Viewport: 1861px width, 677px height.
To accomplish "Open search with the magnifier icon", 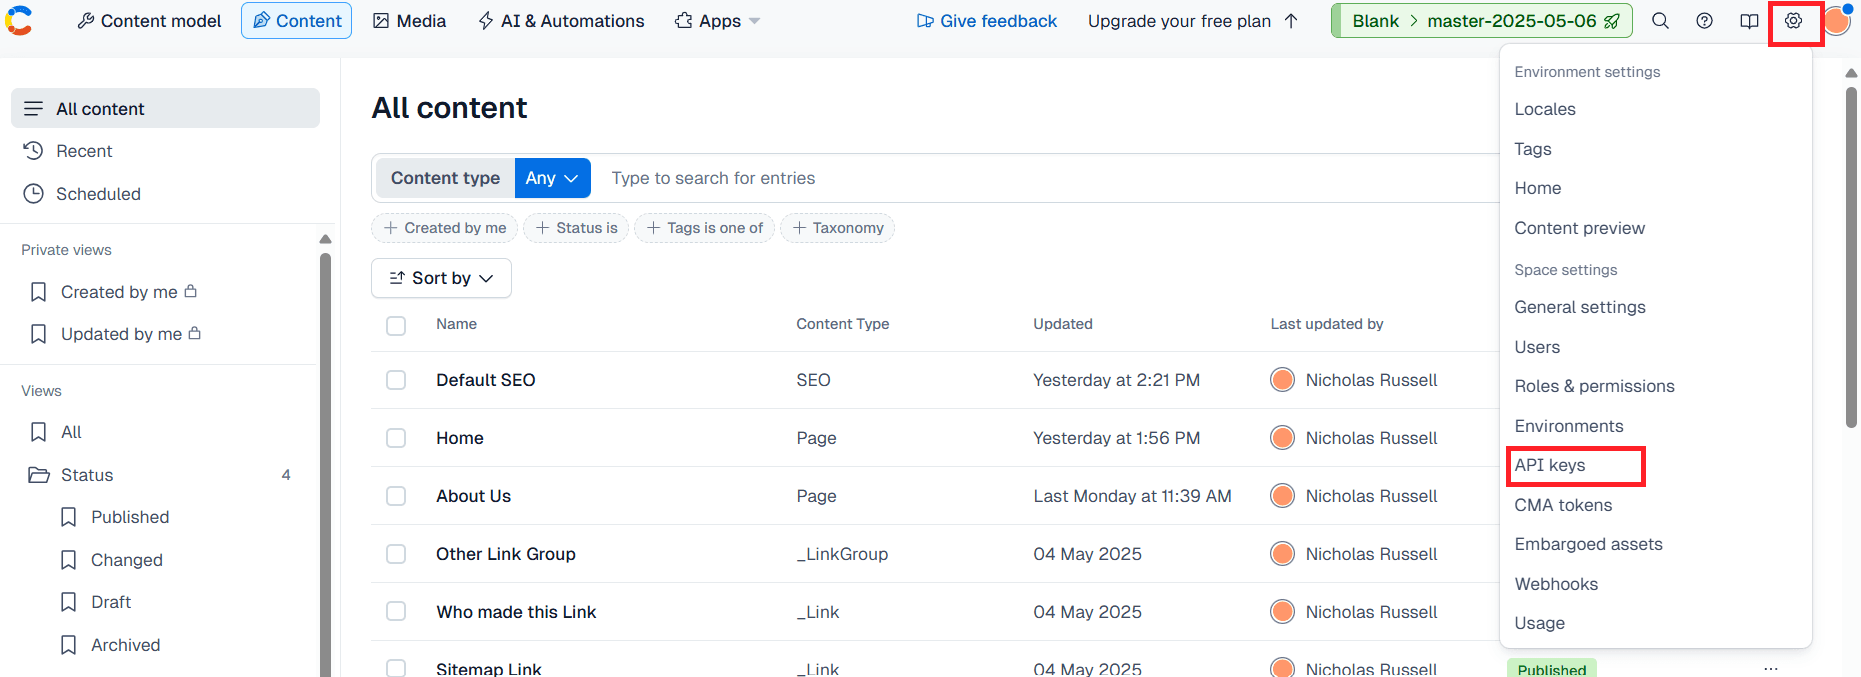I will tap(1660, 21).
